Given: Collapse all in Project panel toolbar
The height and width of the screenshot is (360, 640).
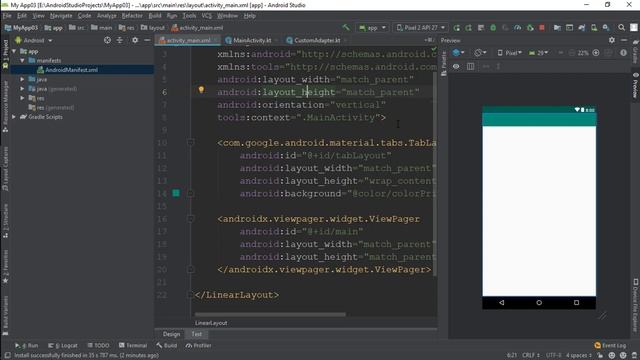Looking at the screenshot, I should pyautogui.click(x=120, y=40).
